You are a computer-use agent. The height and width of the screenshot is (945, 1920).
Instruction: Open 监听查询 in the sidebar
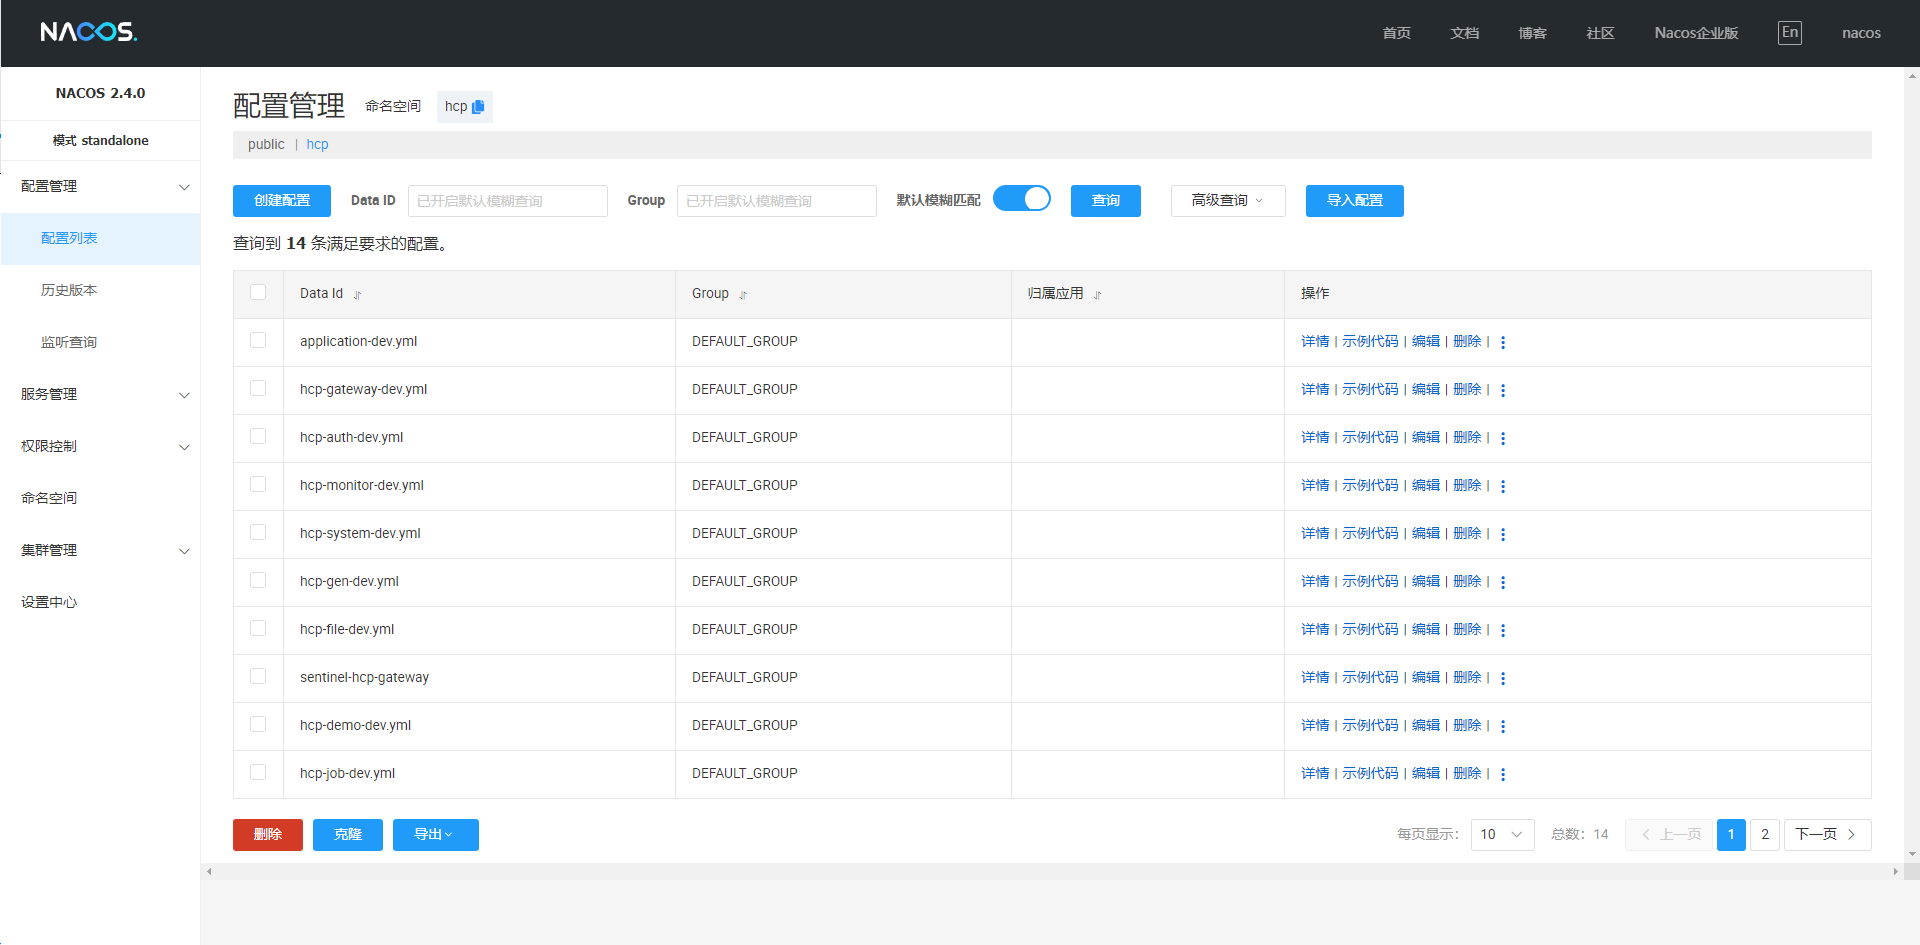[x=100, y=343]
